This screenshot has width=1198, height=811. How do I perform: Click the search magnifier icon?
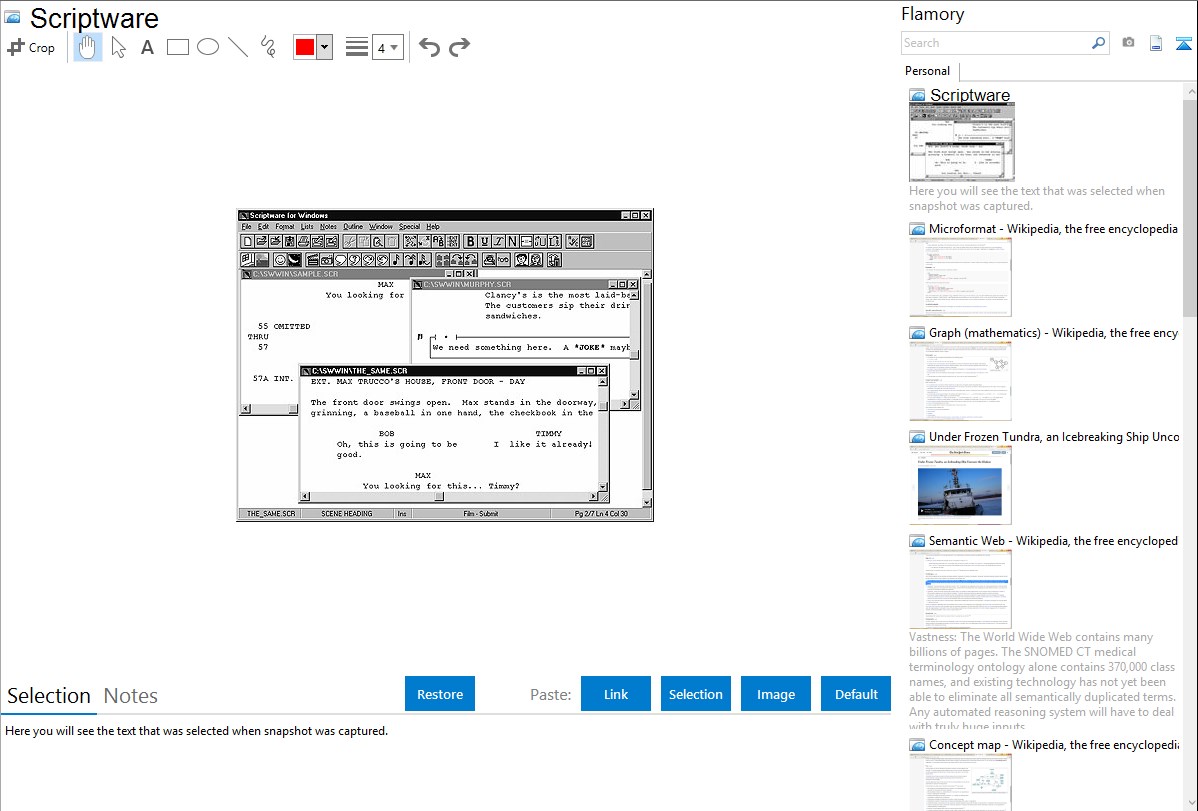(x=1098, y=43)
